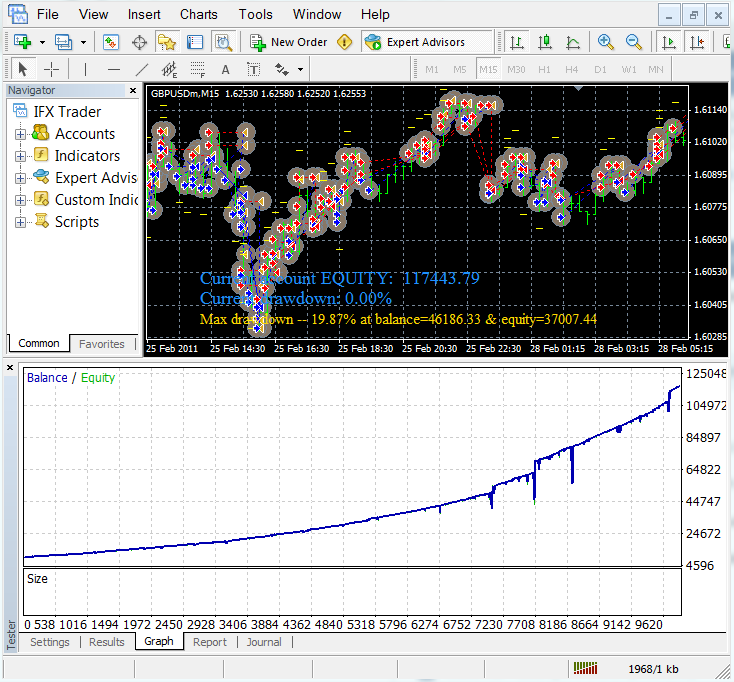
Task: Close the Navigator panel
Action: [132, 90]
